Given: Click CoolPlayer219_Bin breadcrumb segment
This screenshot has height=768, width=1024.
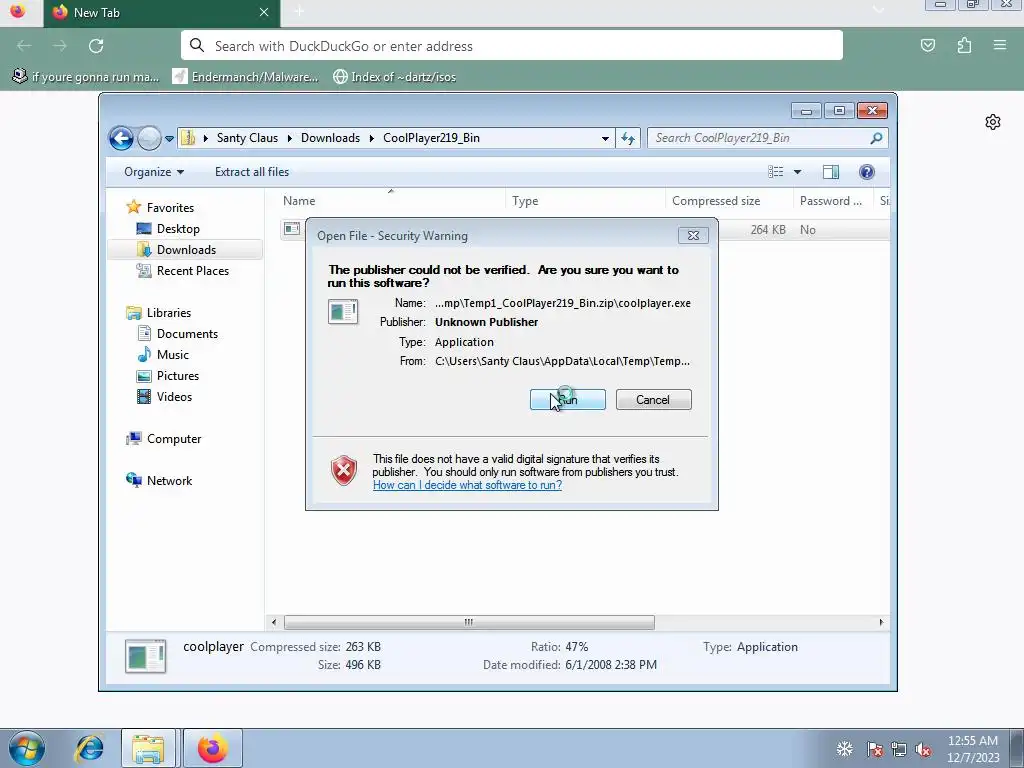Looking at the screenshot, I should pyautogui.click(x=431, y=138).
